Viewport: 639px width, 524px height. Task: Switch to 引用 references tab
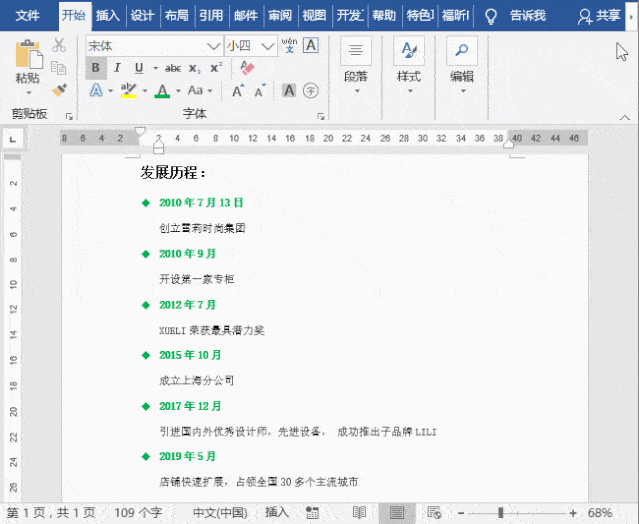(x=211, y=15)
